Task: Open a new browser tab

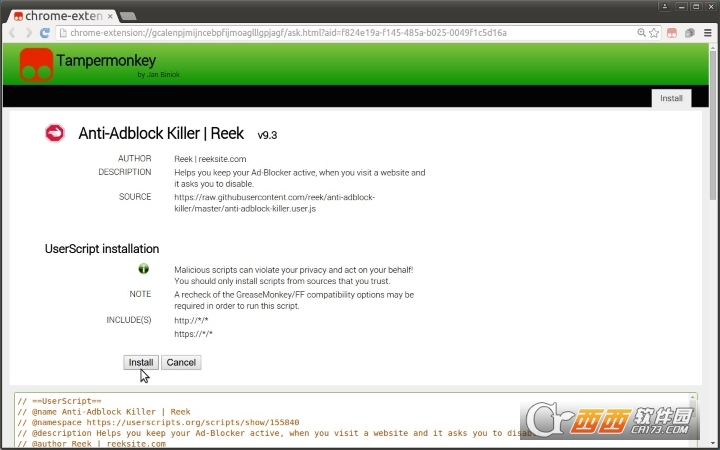Action: (x=128, y=17)
